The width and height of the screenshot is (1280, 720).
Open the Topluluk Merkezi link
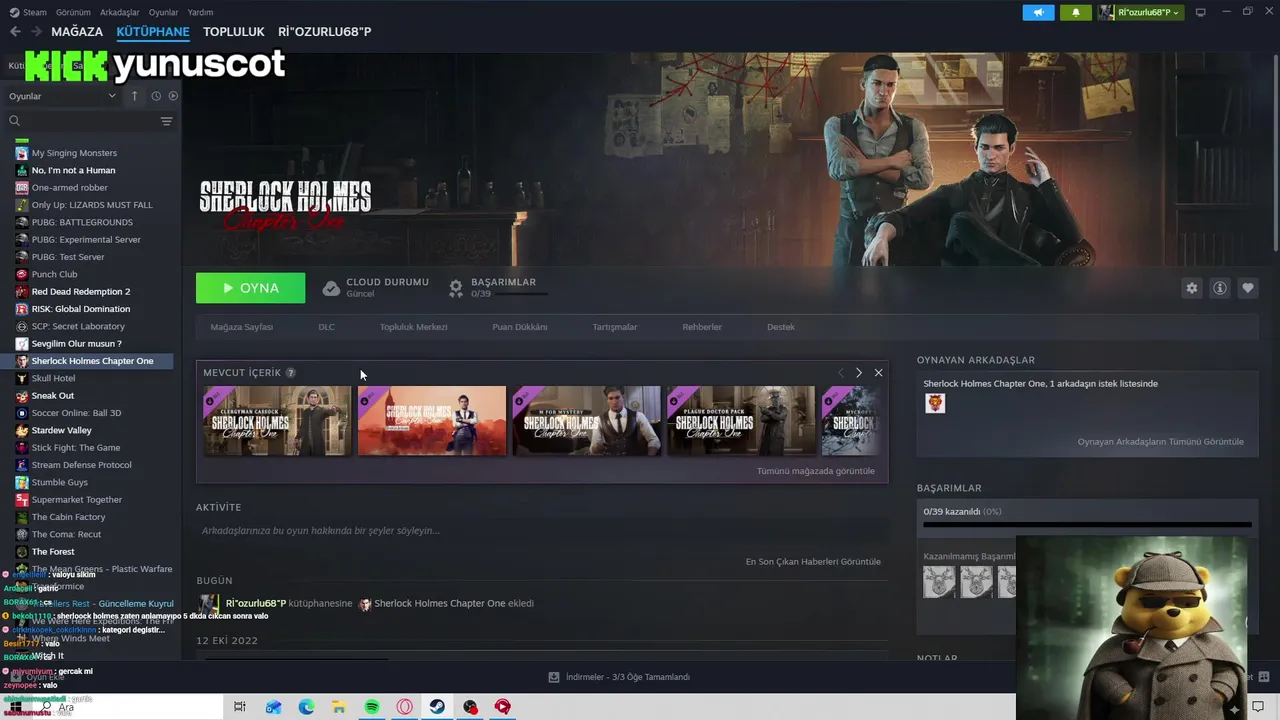[x=413, y=327]
